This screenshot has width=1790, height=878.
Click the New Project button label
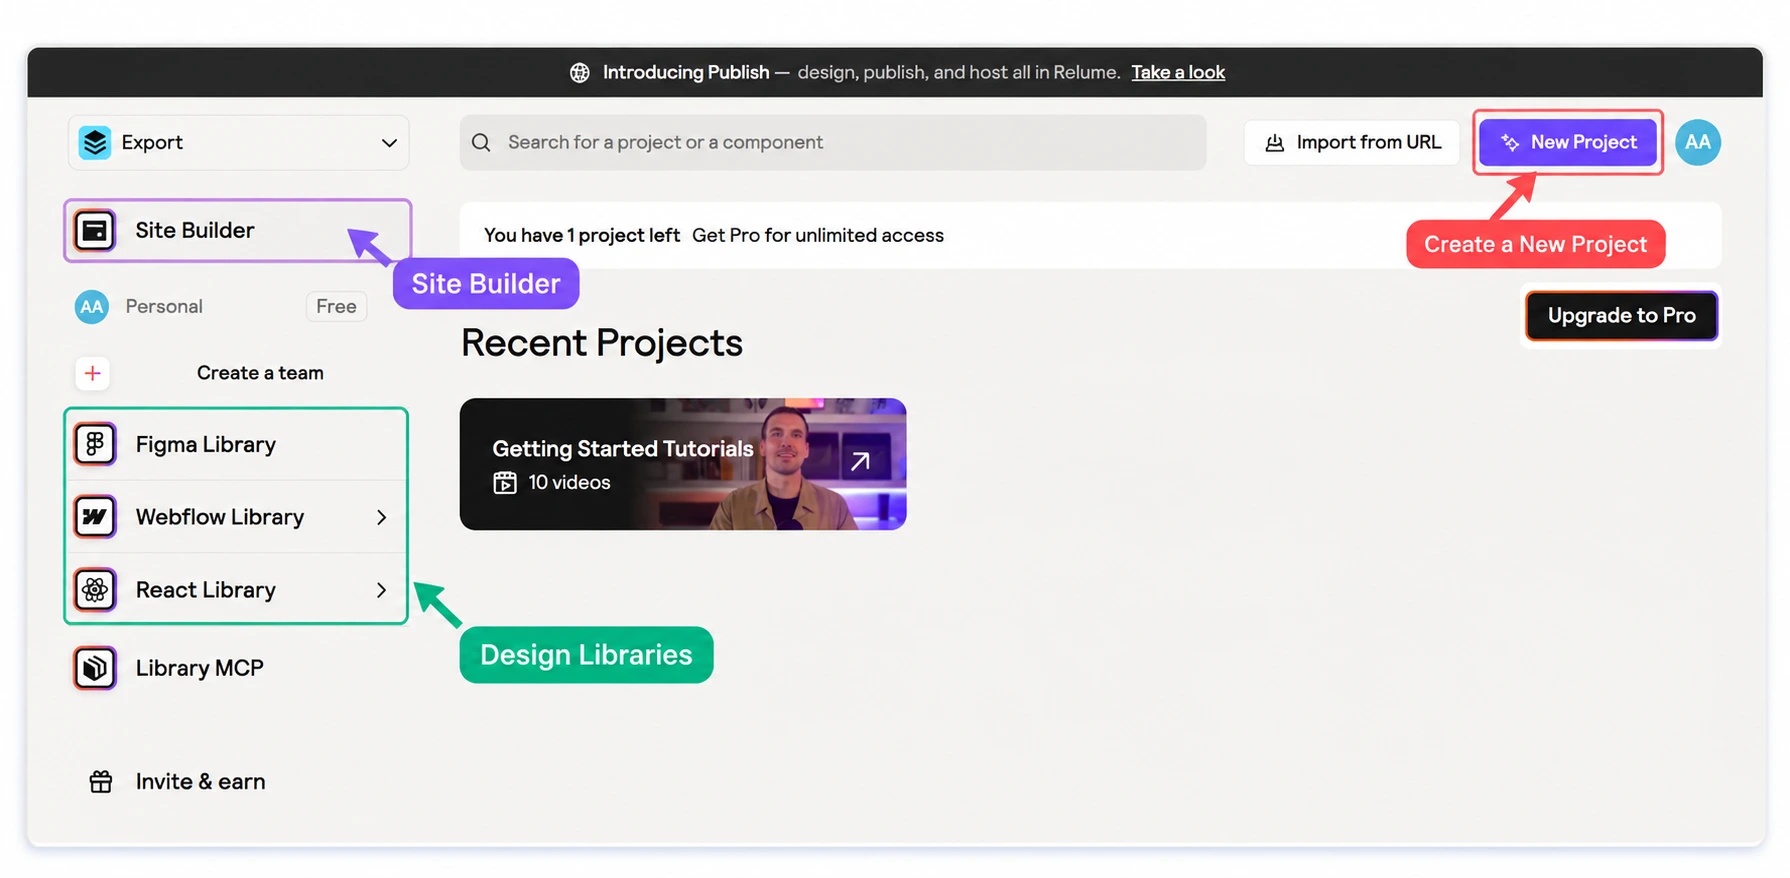tap(1584, 143)
